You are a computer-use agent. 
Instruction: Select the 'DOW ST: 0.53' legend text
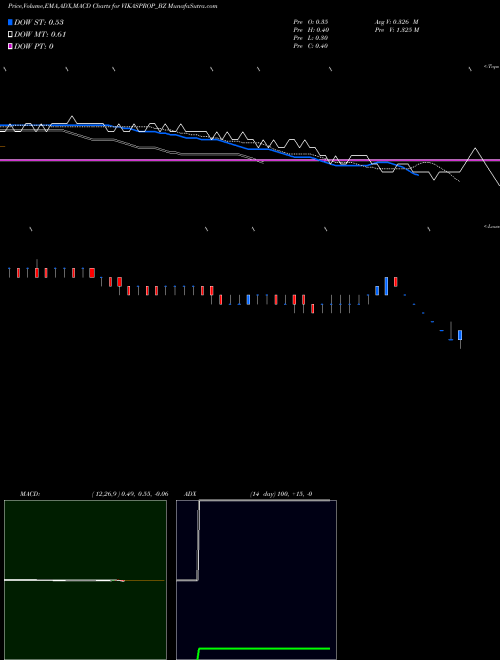39,22
